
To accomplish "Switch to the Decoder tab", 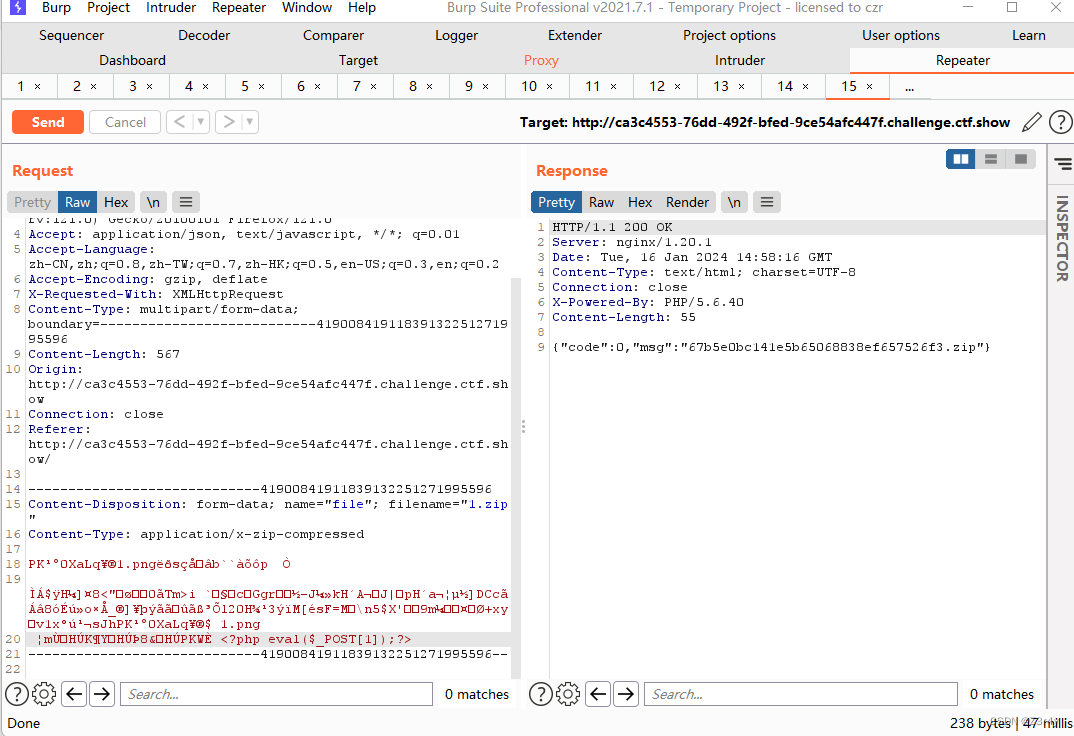I will coord(204,35).
